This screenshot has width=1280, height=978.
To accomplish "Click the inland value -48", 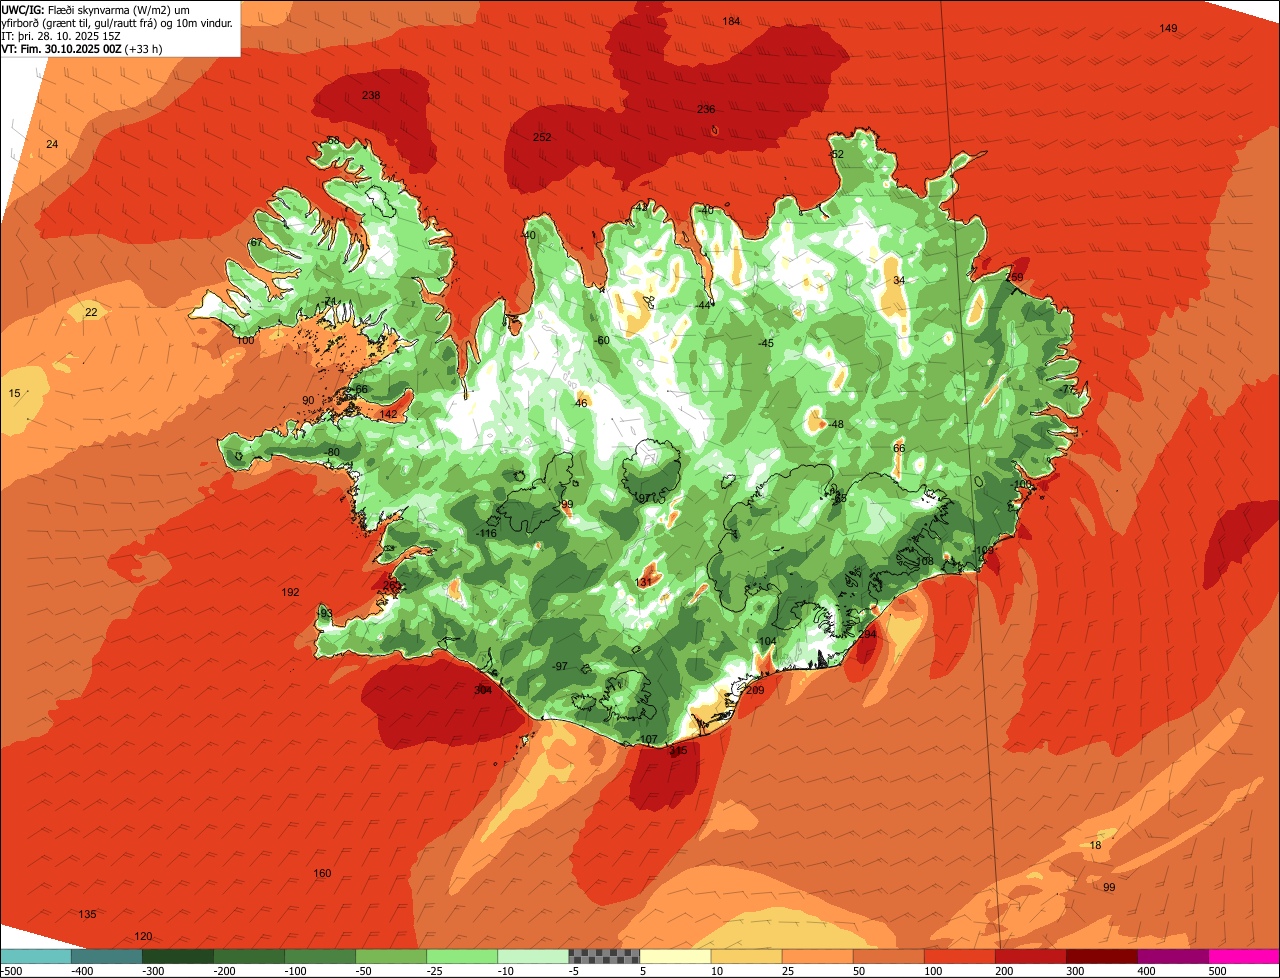I will point(835,424).
